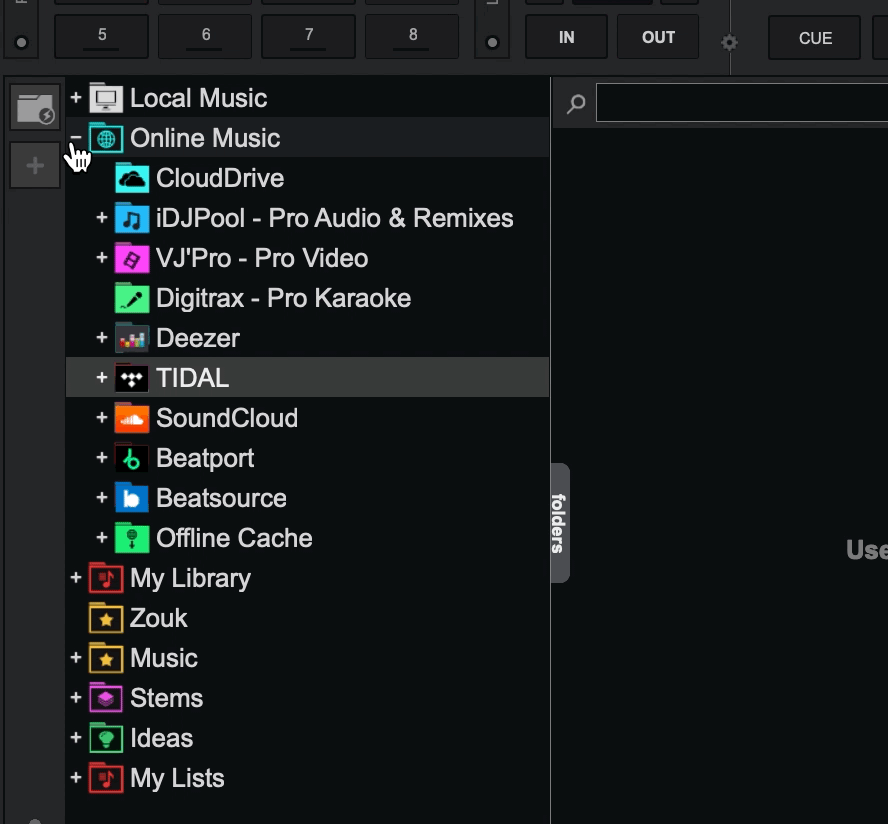
Task: Select 'VJ'Pro - Pro Video' label
Action: pyautogui.click(x=262, y=259)
